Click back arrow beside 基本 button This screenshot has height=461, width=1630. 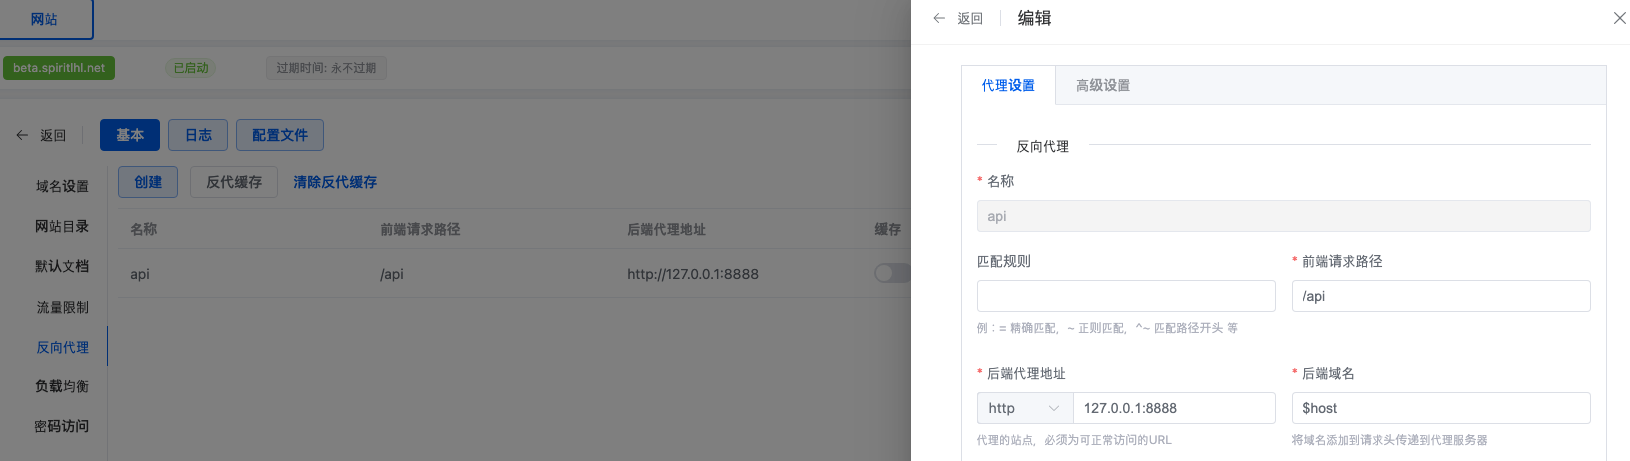[x=23, y=135]
